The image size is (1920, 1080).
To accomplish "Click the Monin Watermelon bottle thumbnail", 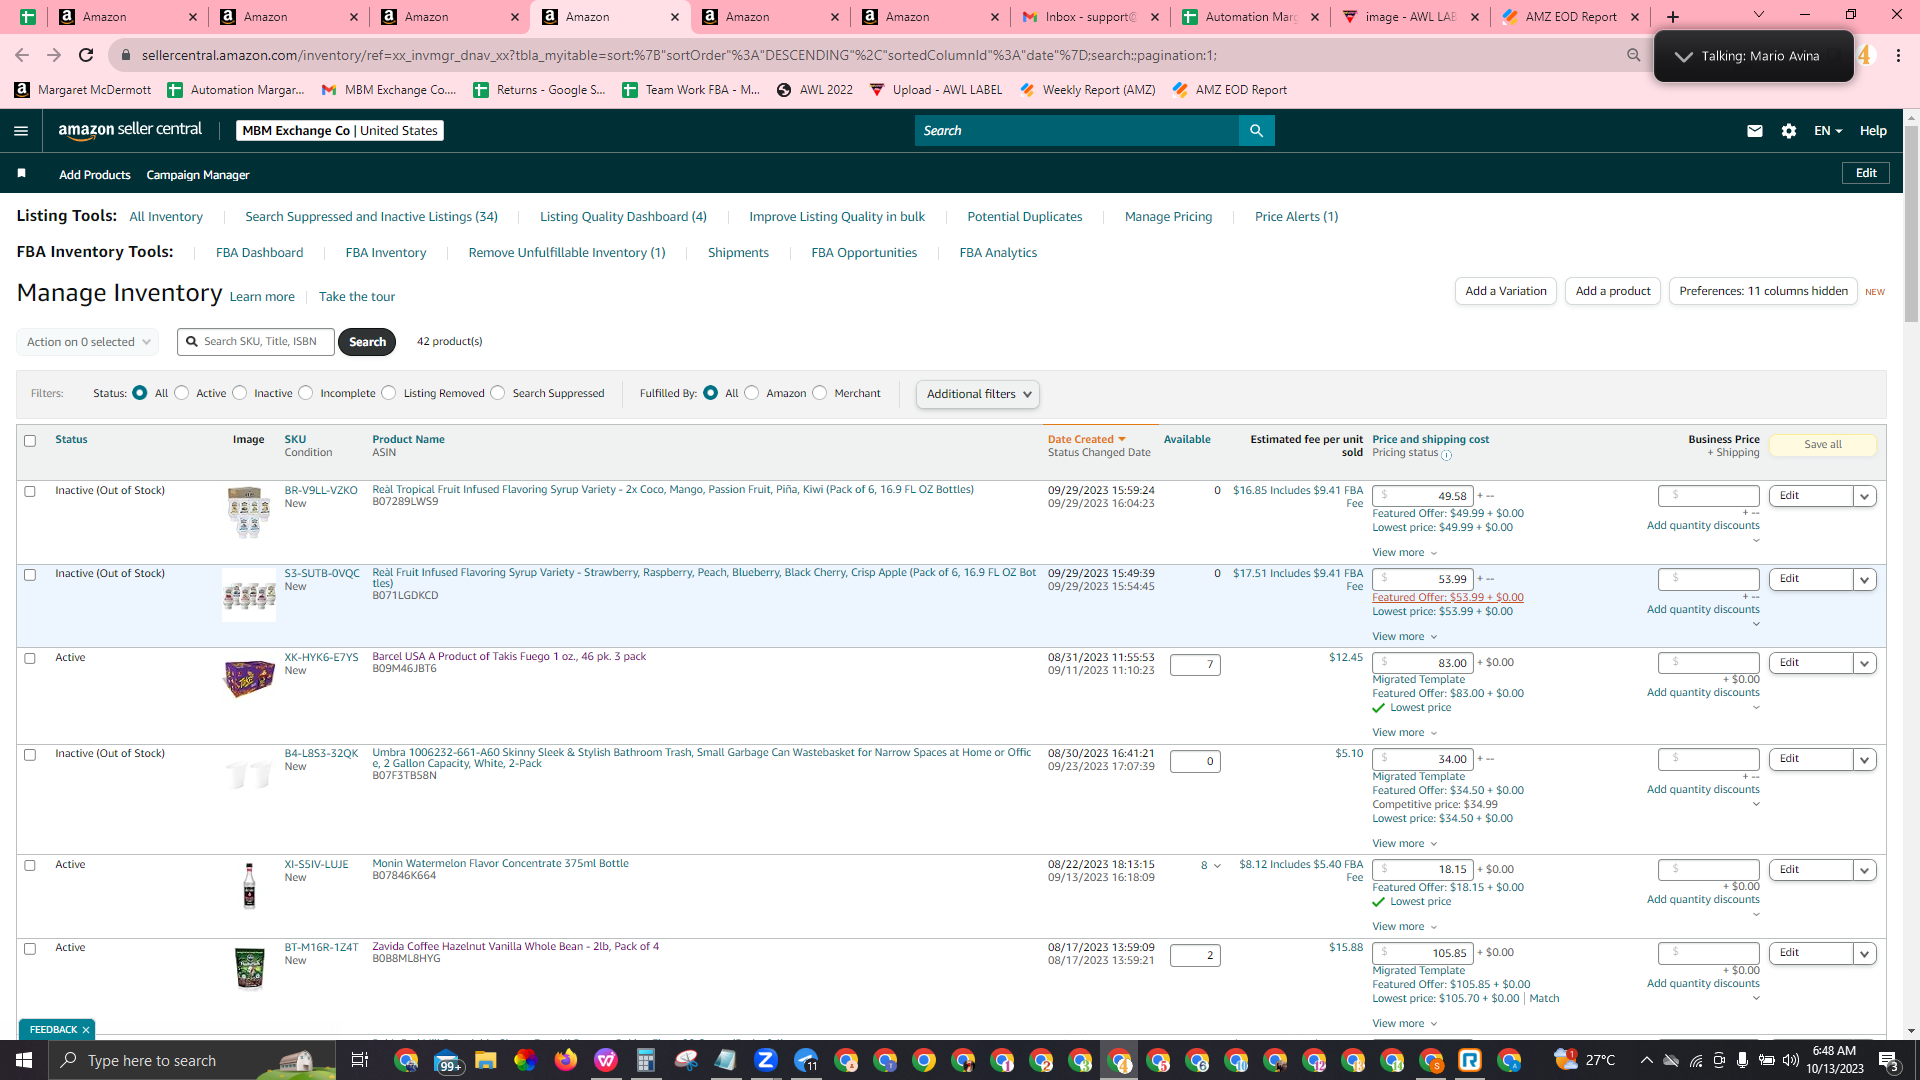I will pos(249,885).
